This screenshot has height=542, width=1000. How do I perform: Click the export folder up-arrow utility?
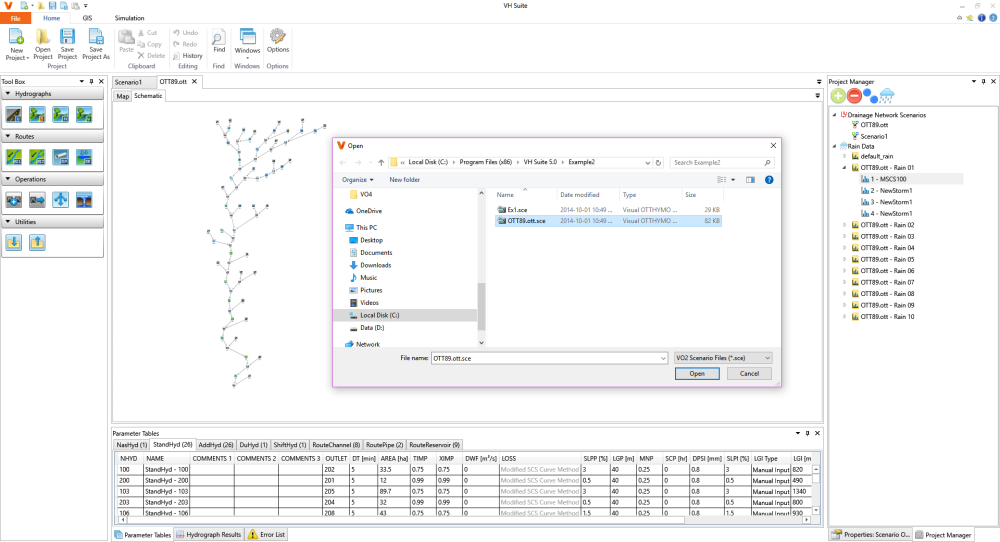pyautogui.click(x=37, y=242)
